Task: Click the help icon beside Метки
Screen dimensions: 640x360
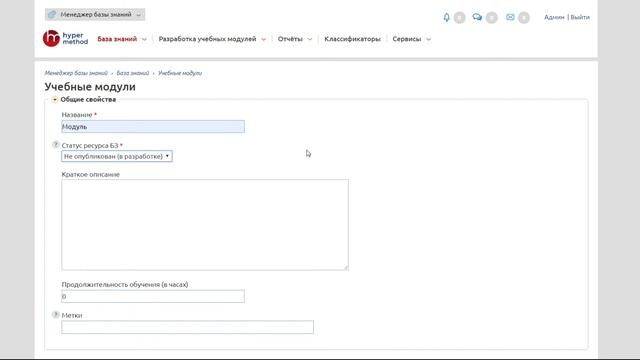Action: coord(56,314)
